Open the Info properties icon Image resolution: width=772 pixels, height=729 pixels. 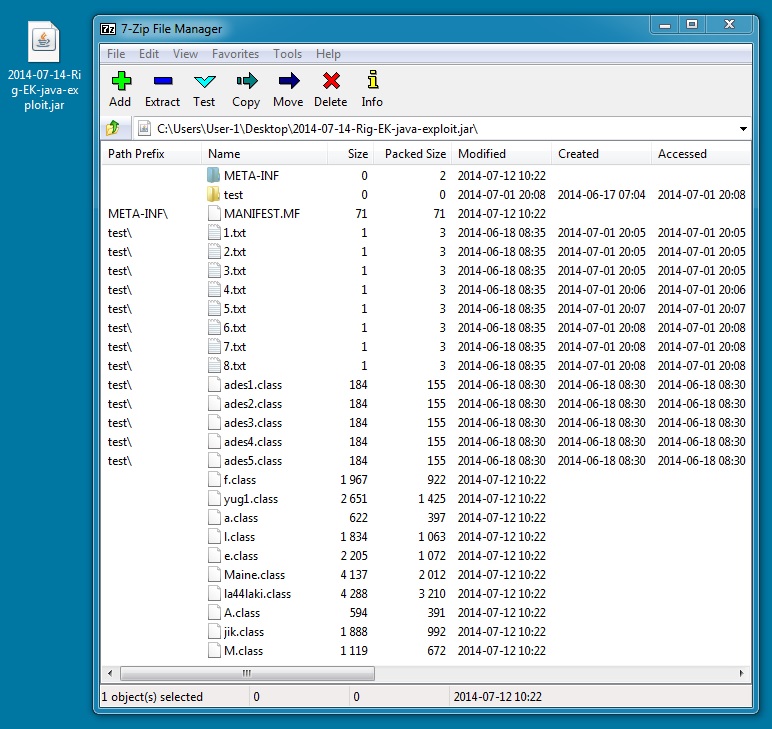(372, 88)
